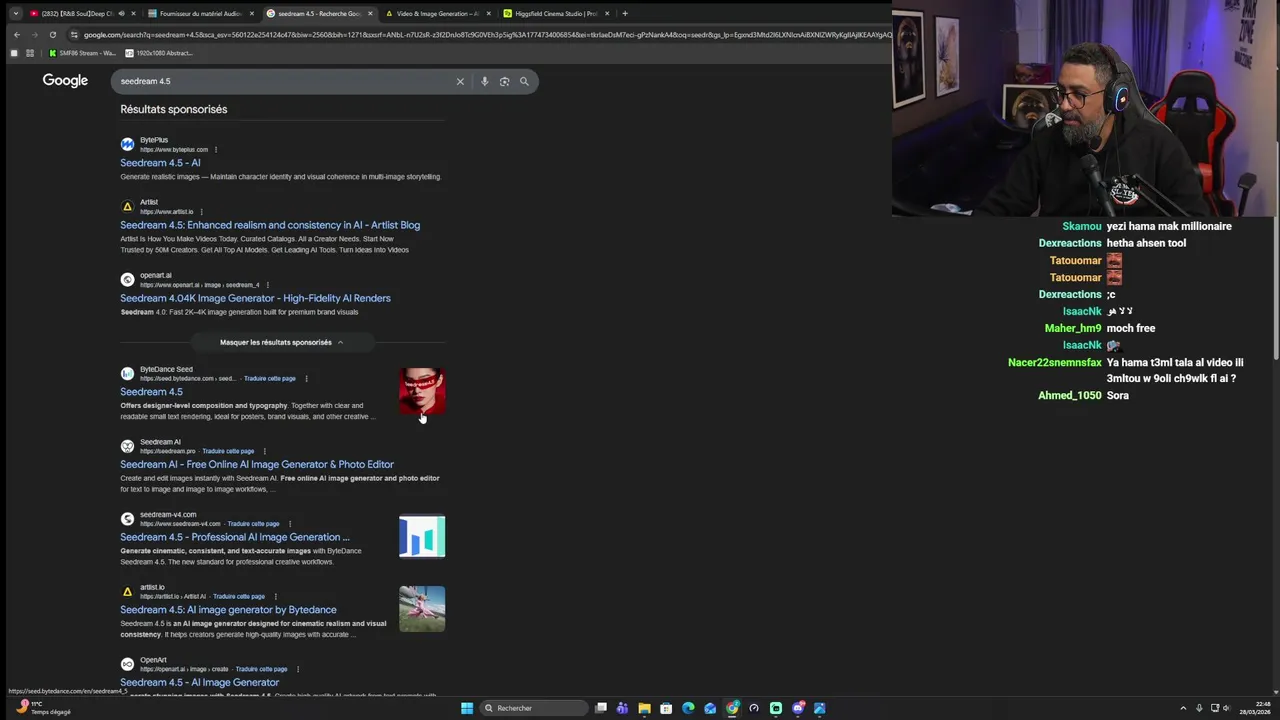Viewport: 1280px width, 720px height.
Task: Click the Seedream AI site favicon
Action: click(x=127, y=446)
